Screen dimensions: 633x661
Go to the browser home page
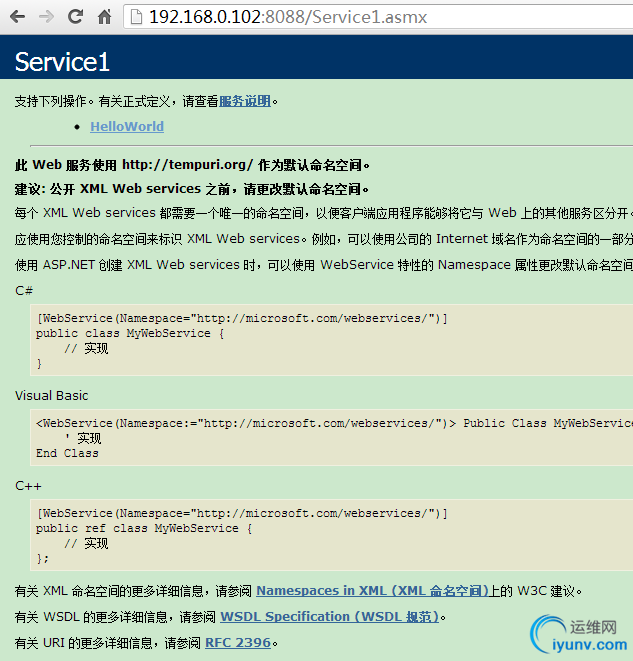point(104,16)
